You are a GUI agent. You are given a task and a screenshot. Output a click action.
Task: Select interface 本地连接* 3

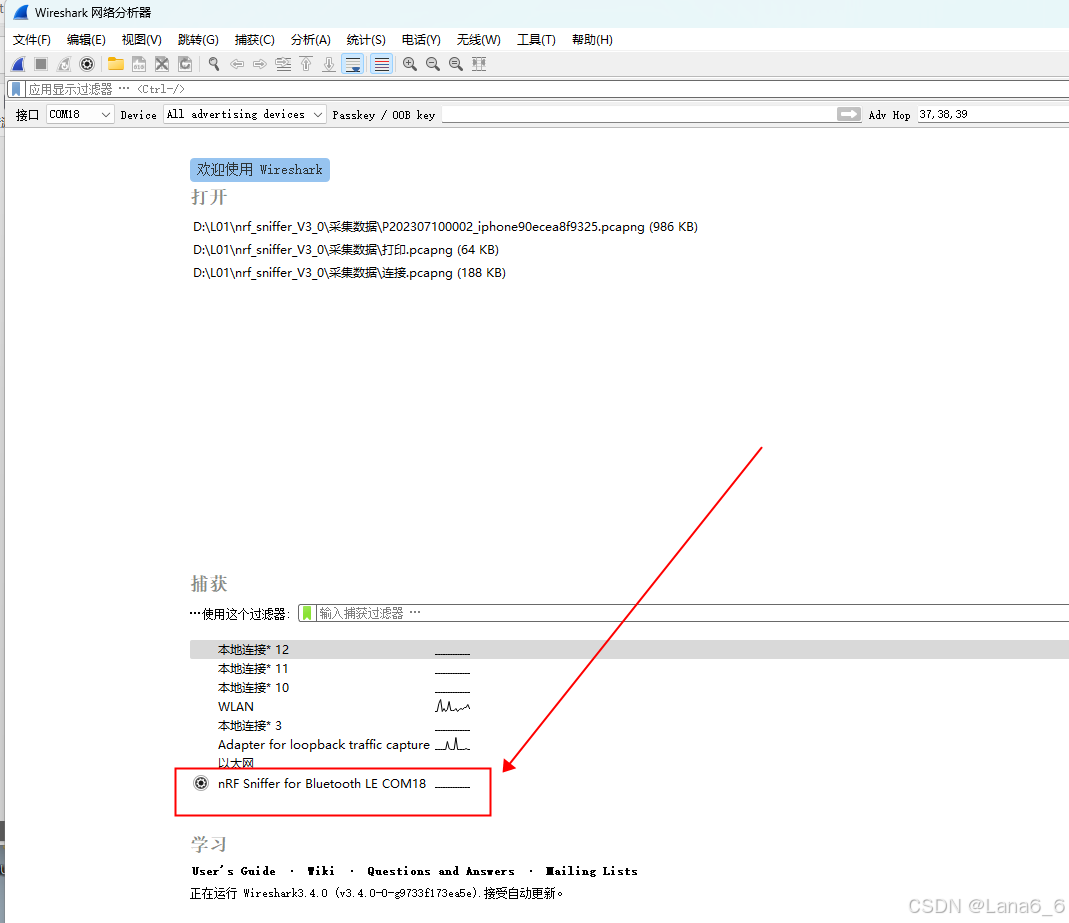pos(629,726)
